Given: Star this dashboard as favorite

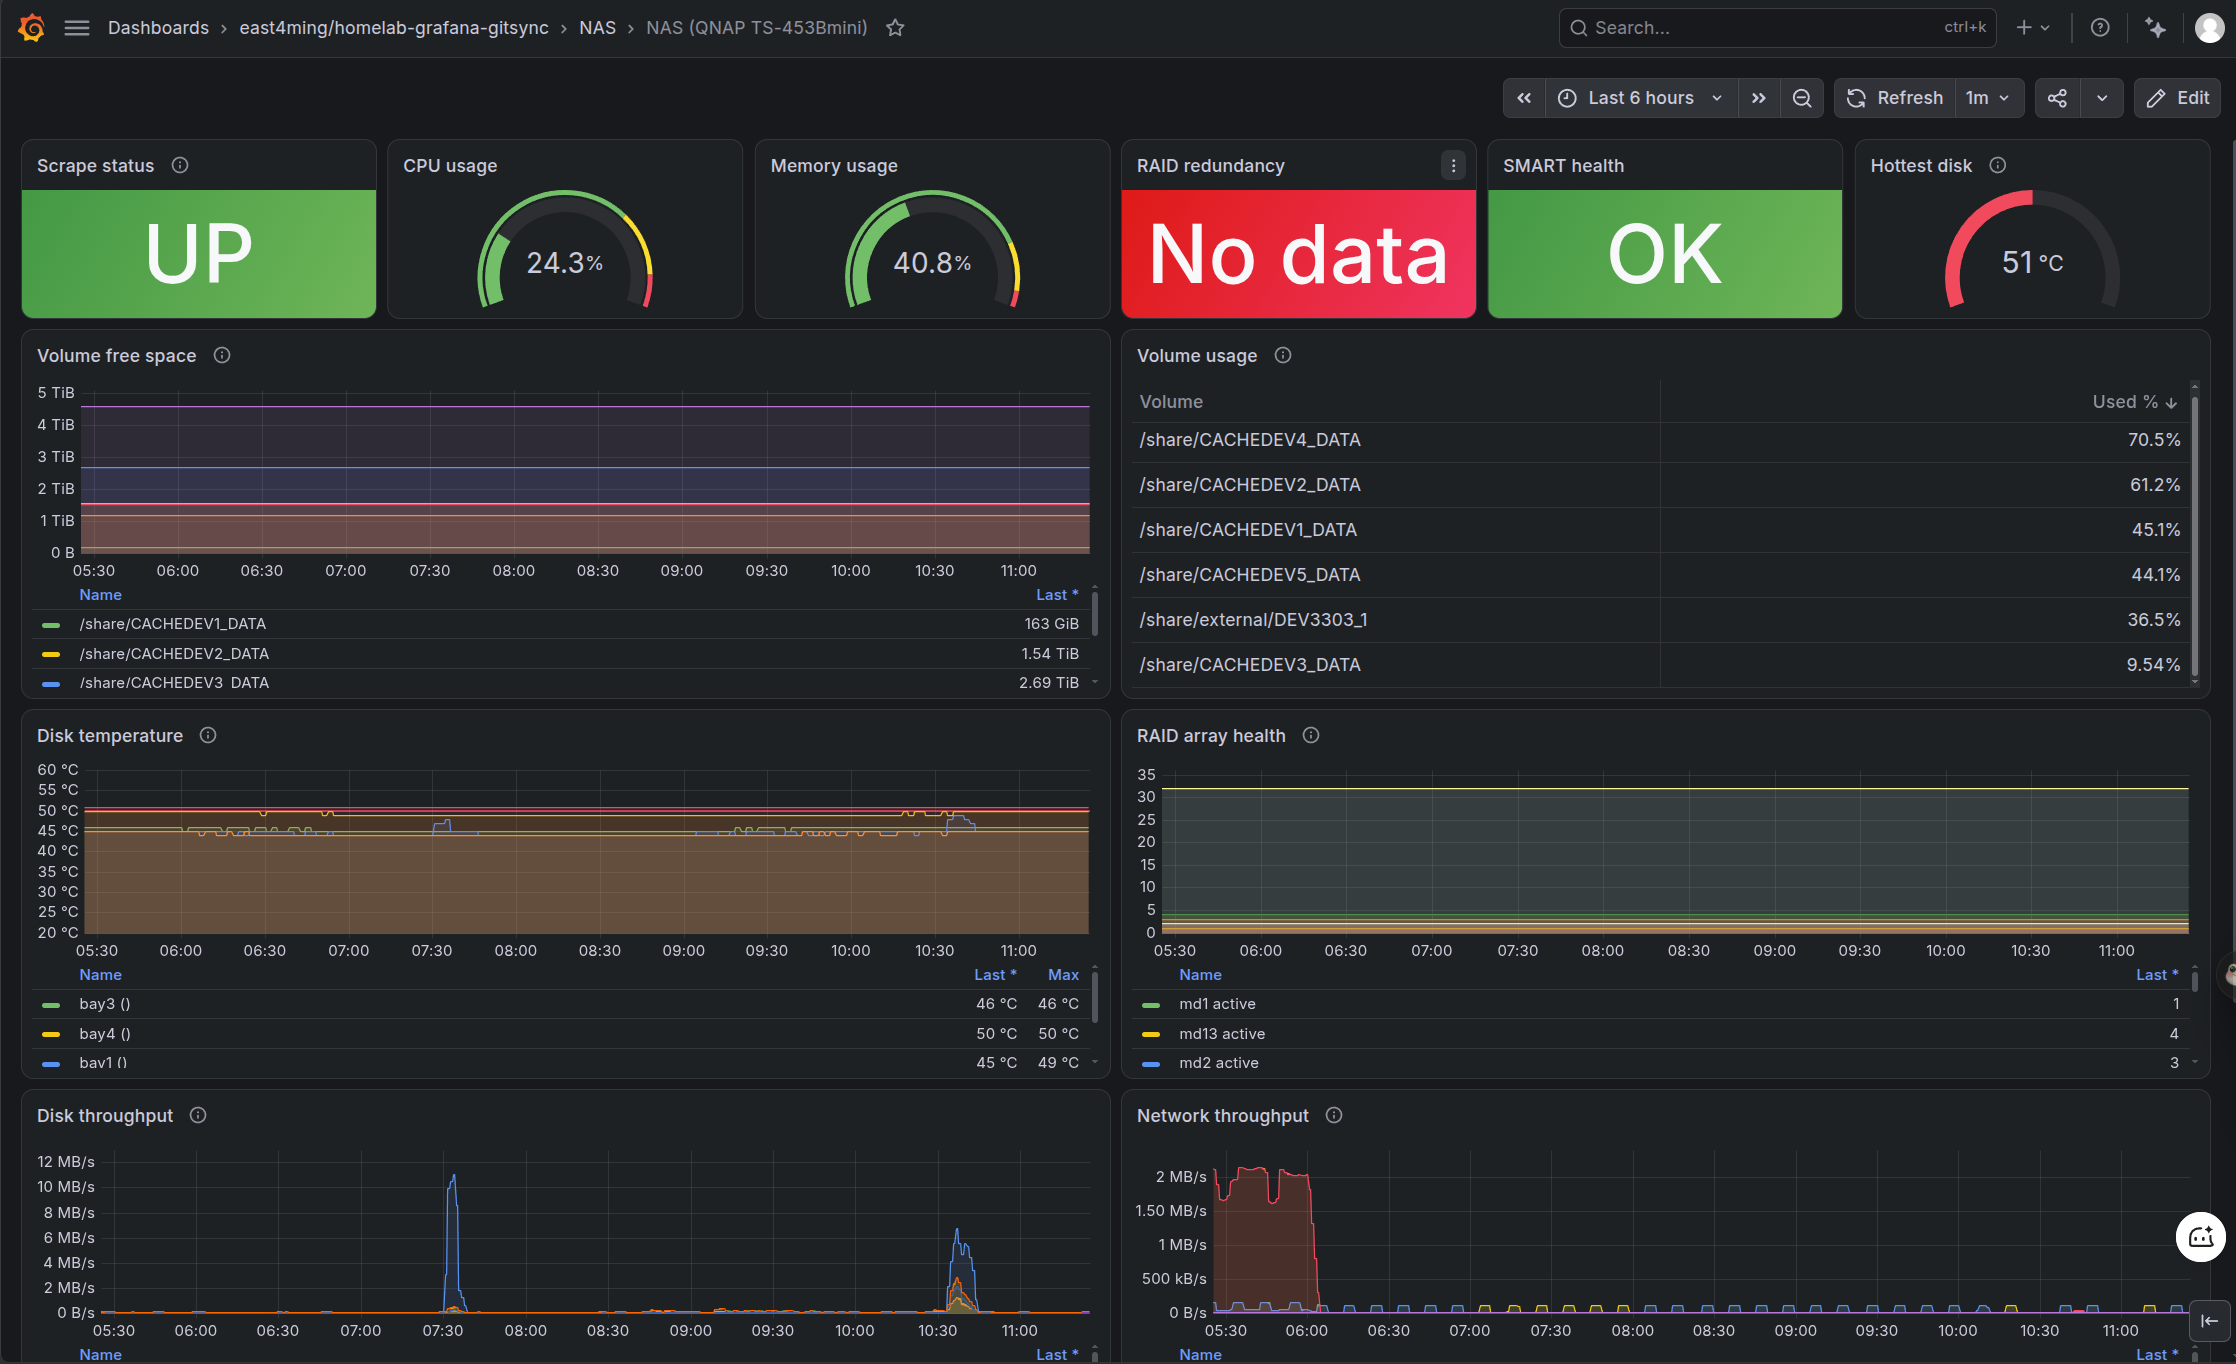Looking at the screenshot, I should point(895,28).
